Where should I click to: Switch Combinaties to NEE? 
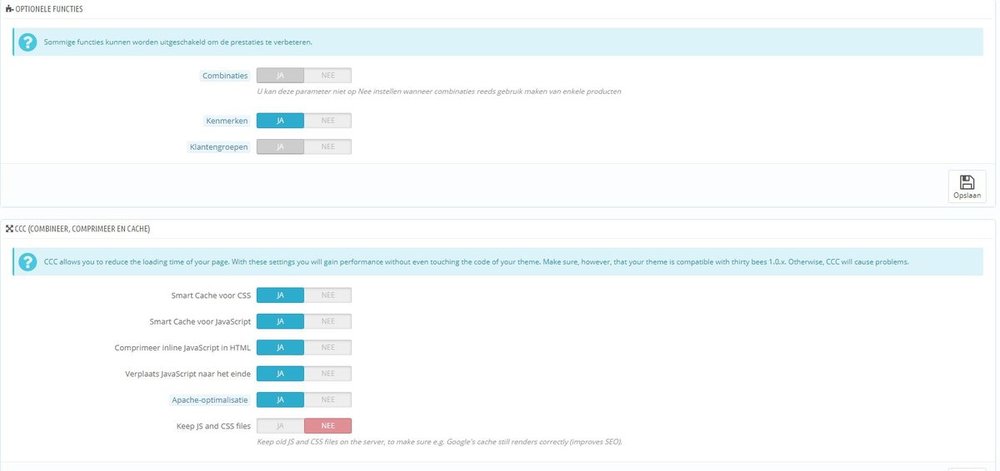328,75
